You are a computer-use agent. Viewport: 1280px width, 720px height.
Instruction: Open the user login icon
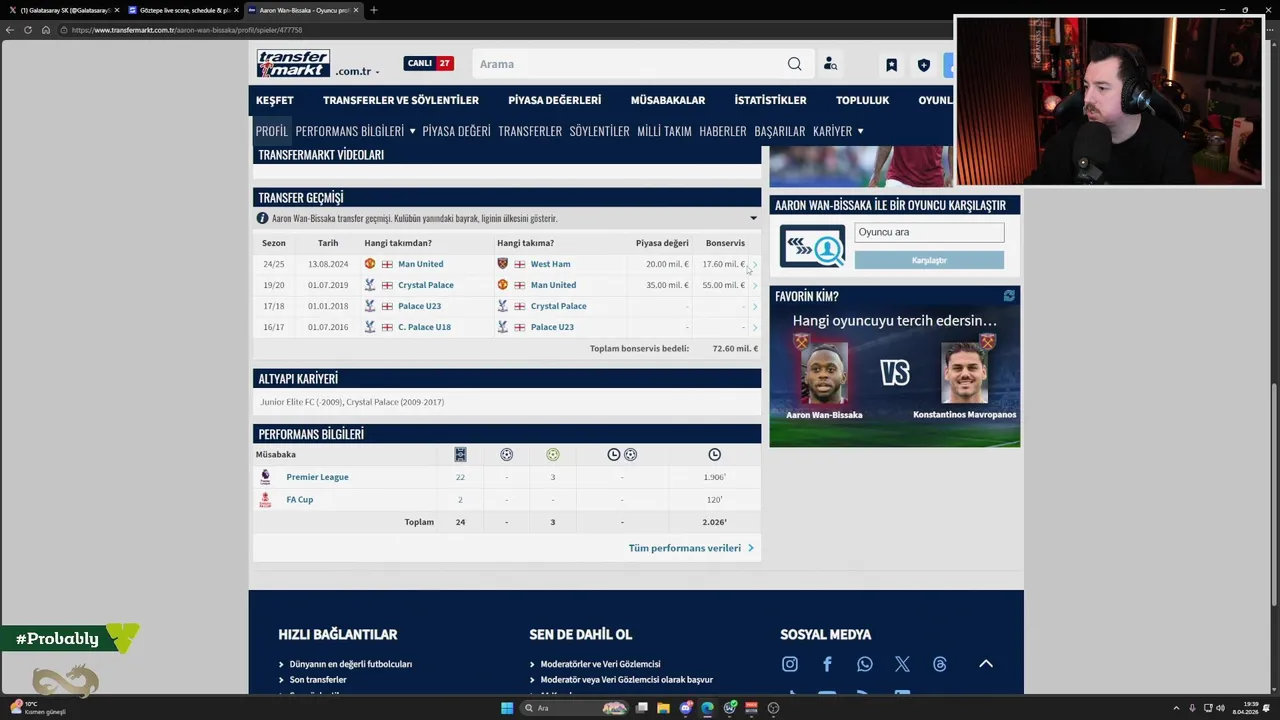(830, 64)
